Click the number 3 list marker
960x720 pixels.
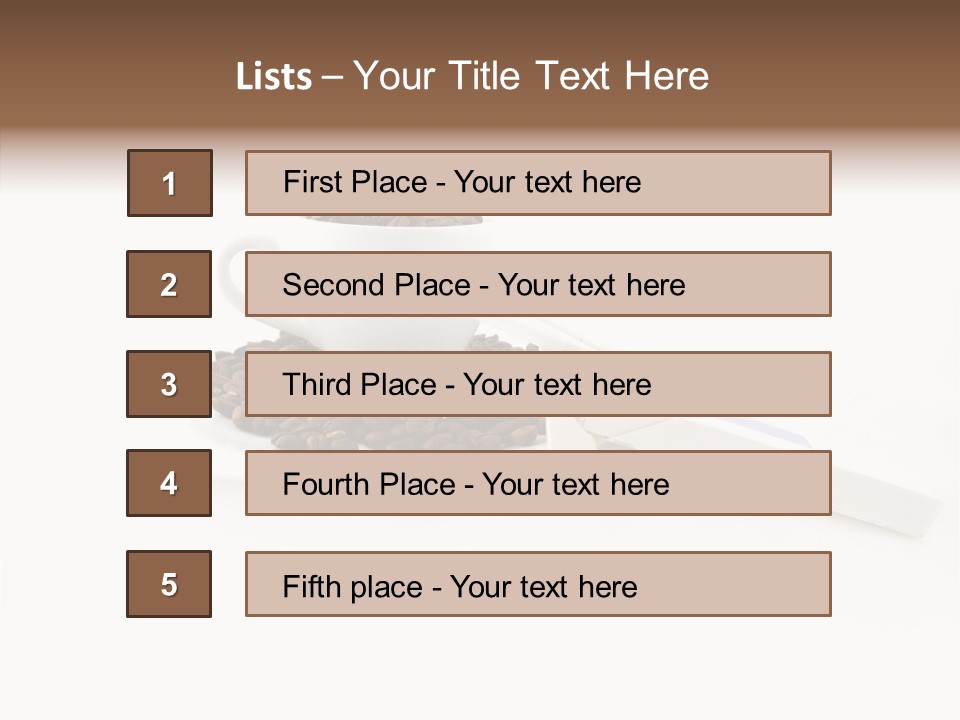click(169, 384)
